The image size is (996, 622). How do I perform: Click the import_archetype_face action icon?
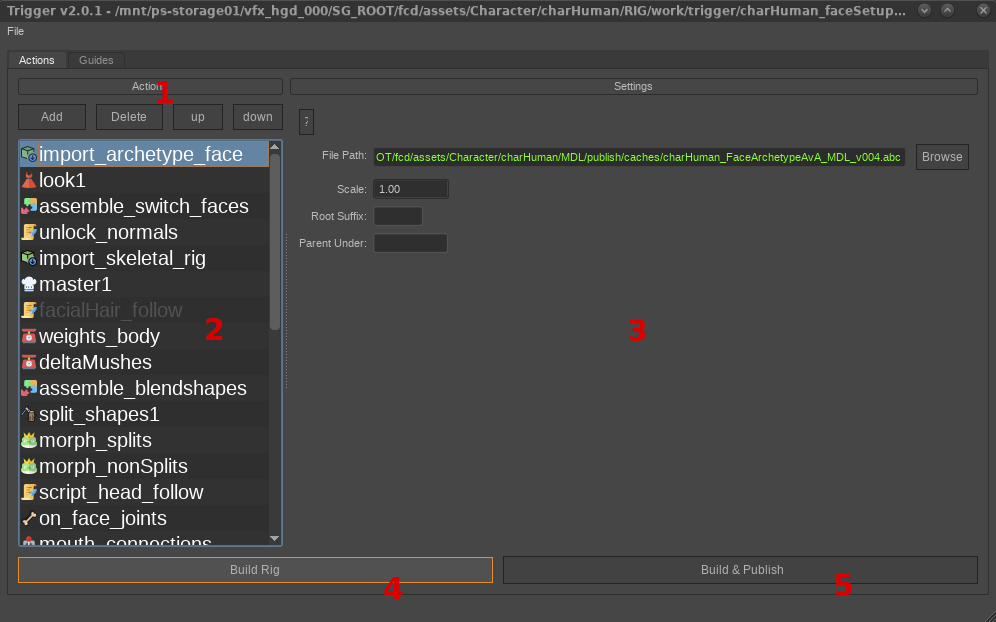(x=29, y=154)
